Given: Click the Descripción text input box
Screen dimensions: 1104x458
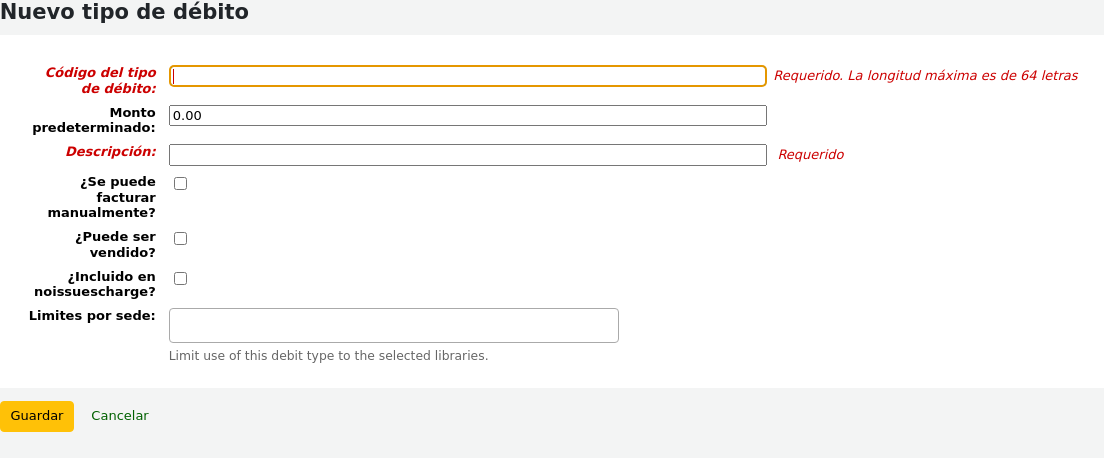Looking at the screenshot, I should [x=467, y=155].
